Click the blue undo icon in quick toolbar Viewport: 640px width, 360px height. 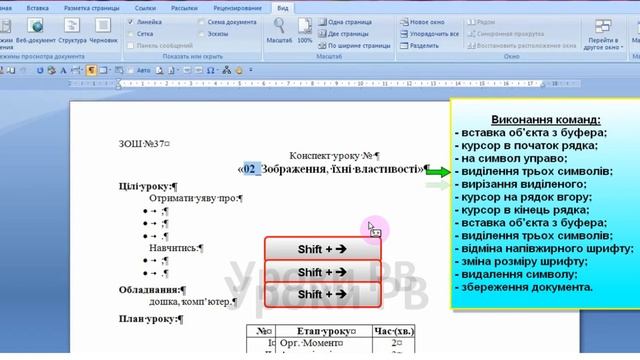(40, 70)
